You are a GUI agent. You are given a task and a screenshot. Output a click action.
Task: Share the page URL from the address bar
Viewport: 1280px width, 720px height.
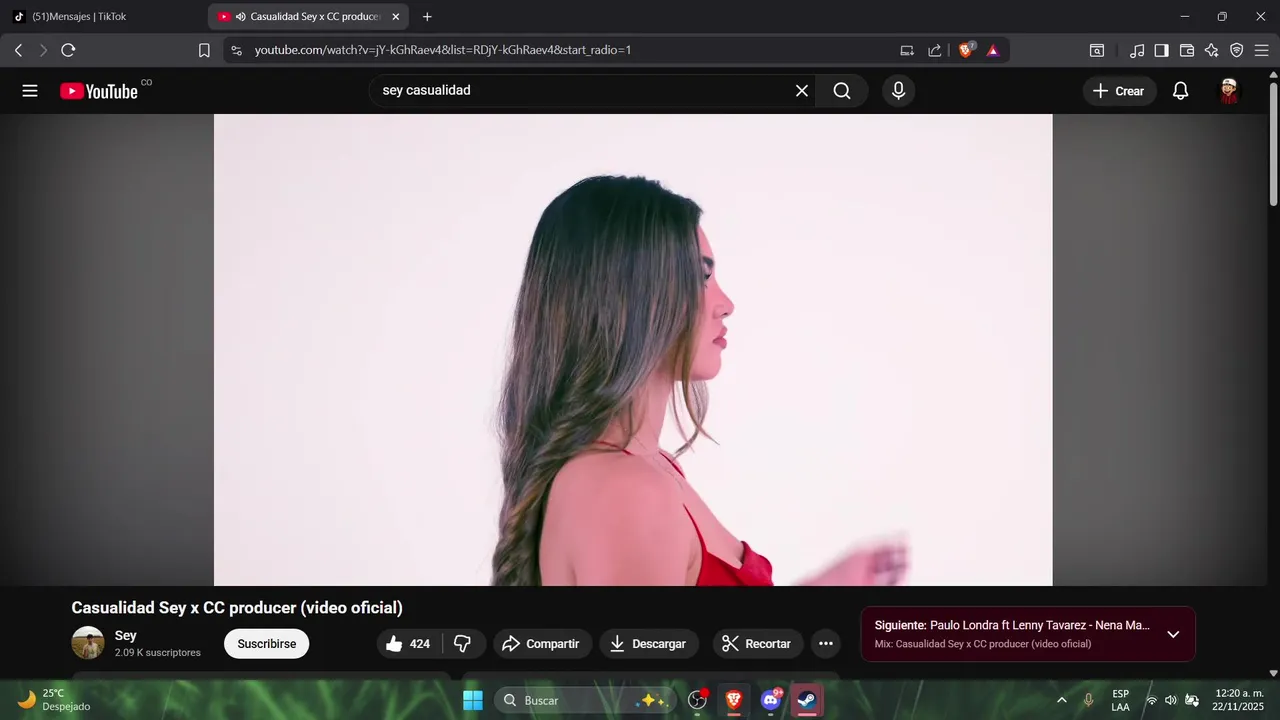tap(935, 50)
